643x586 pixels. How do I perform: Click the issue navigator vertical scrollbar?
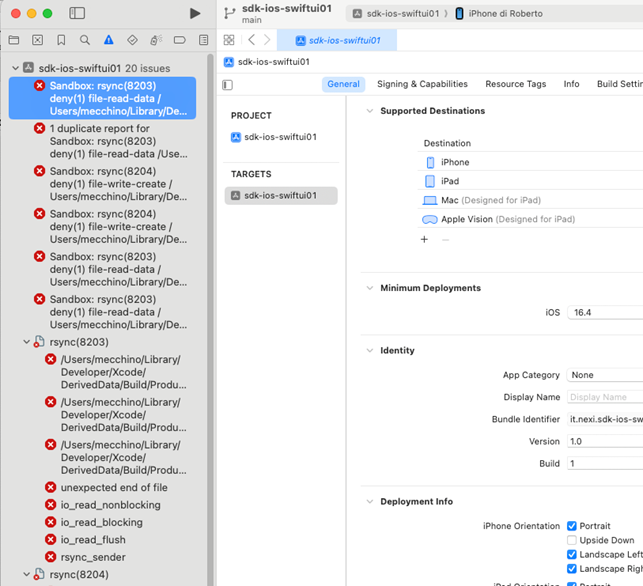210,320
